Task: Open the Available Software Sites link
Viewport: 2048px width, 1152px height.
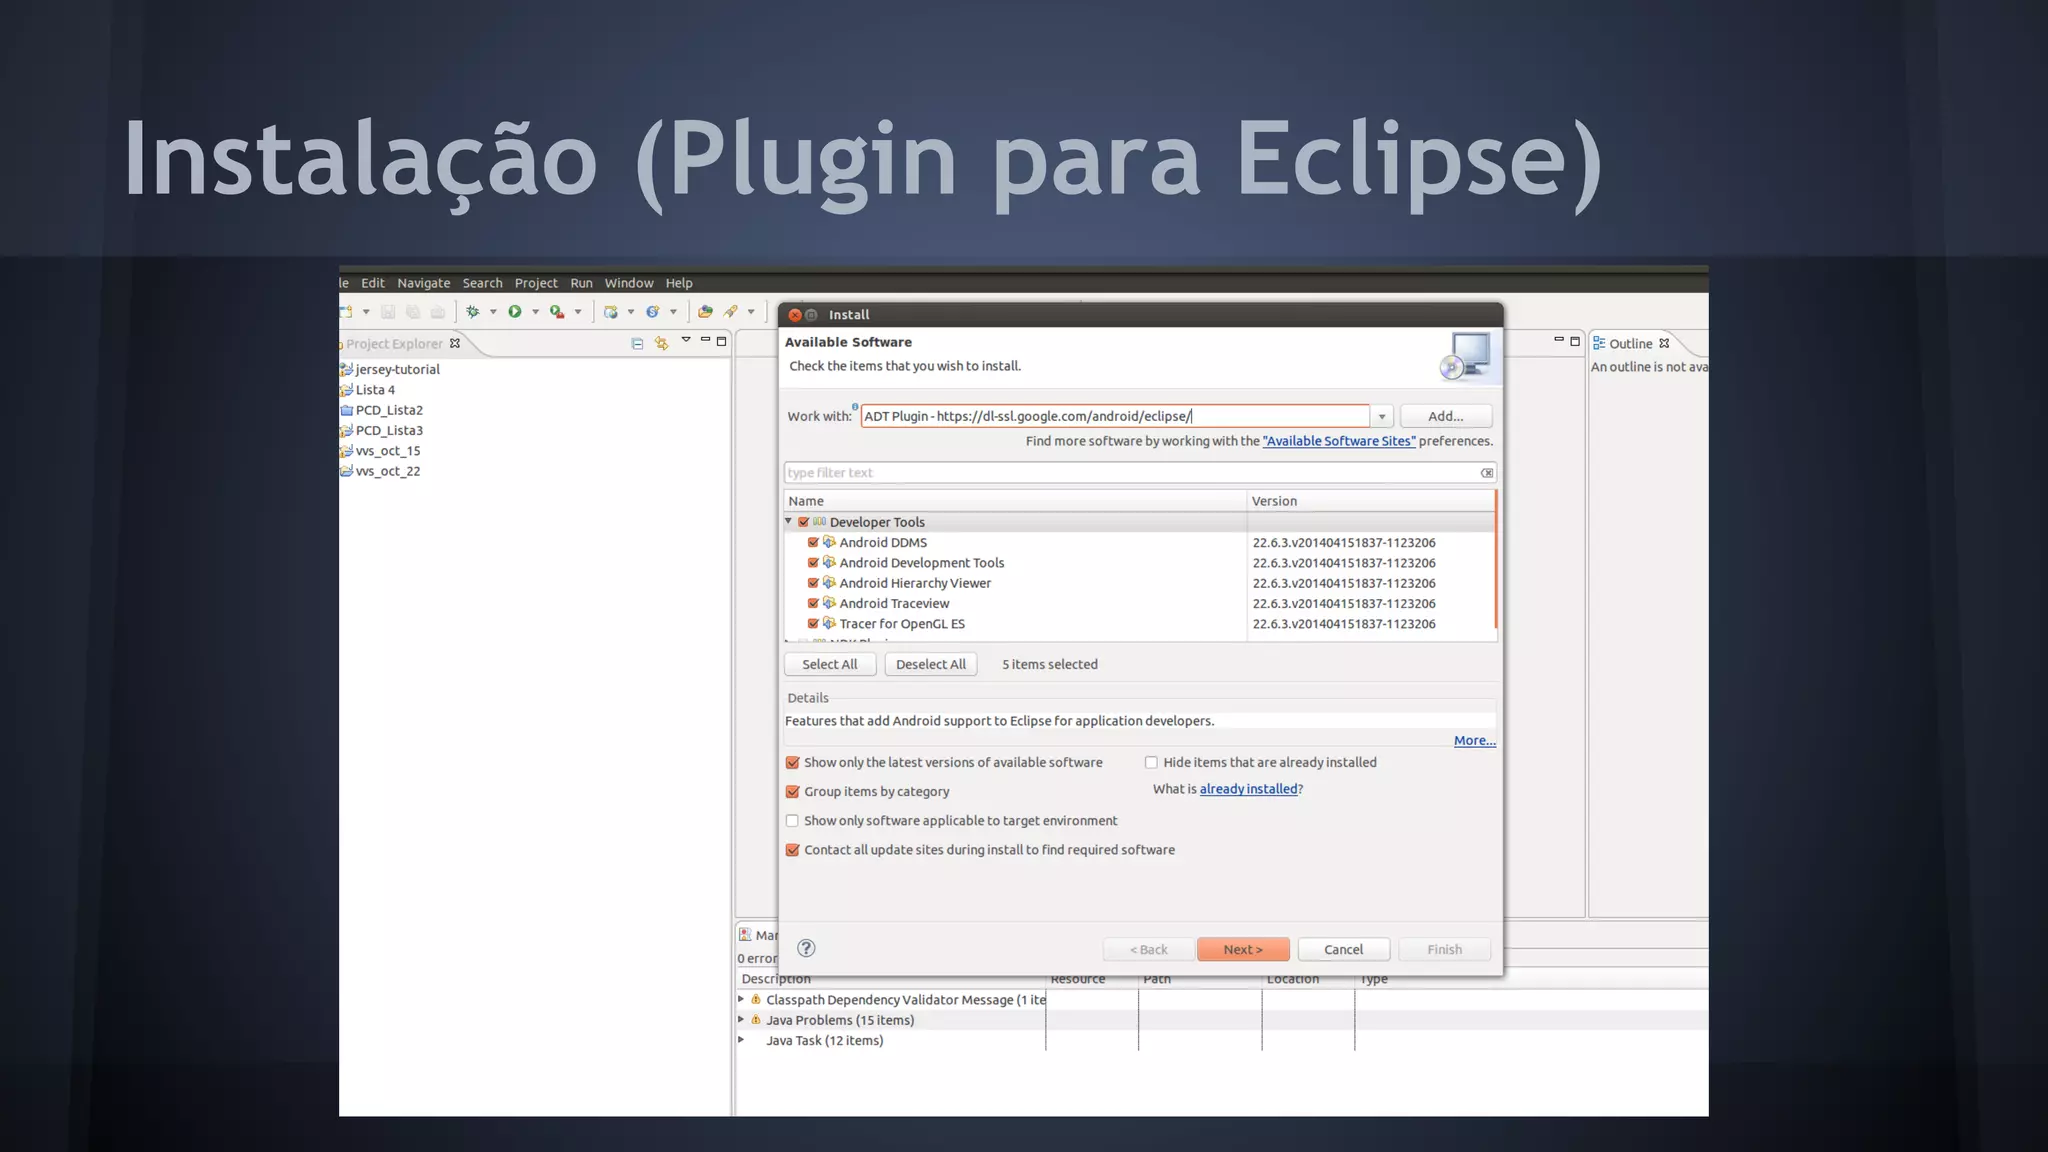Action: point(1339,441)
